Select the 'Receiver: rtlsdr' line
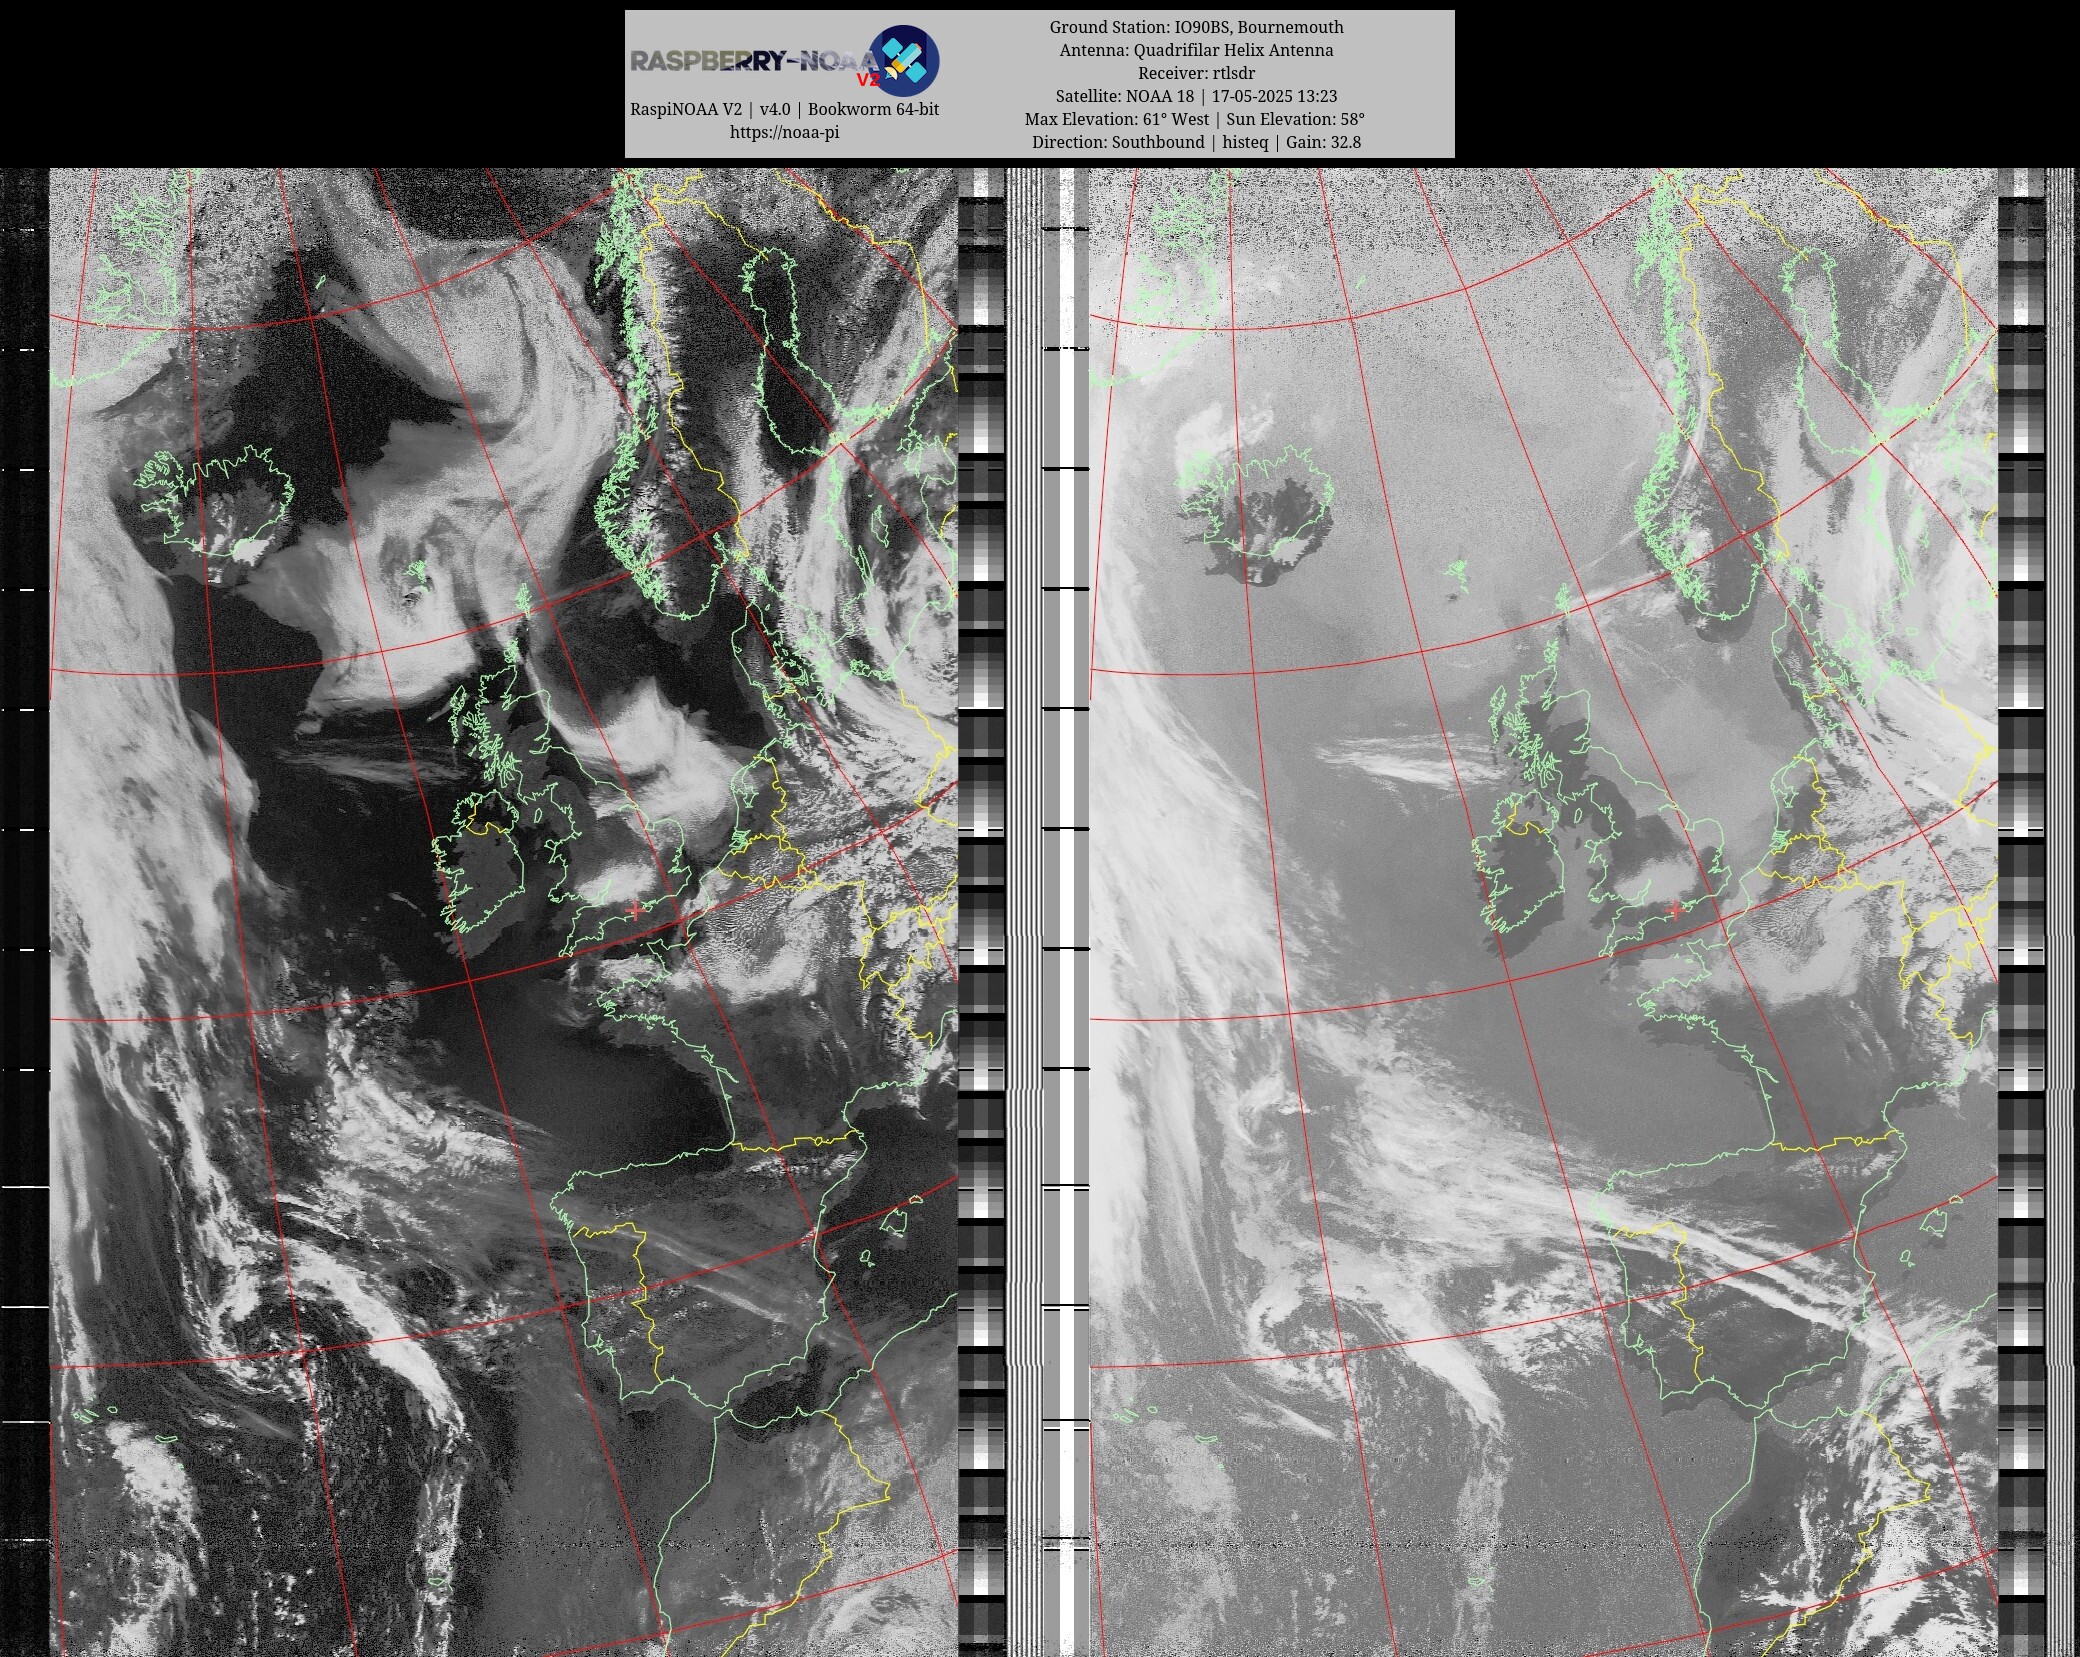This screenshot has height=1657, width=2080. tap(1196, 73)
